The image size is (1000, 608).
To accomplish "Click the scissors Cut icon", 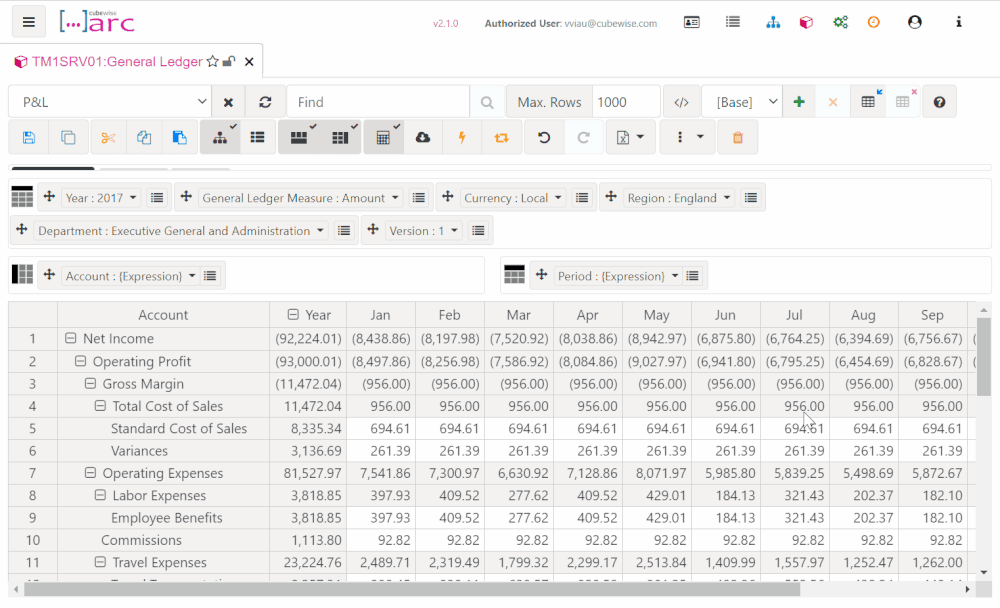I will pos(108,137).
